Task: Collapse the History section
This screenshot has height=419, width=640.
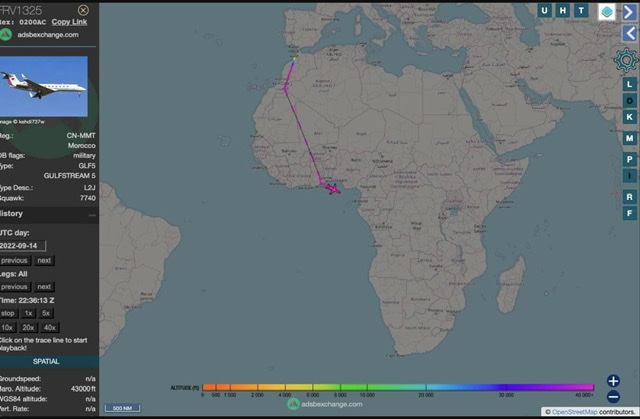Action: [x=92, y=214]
